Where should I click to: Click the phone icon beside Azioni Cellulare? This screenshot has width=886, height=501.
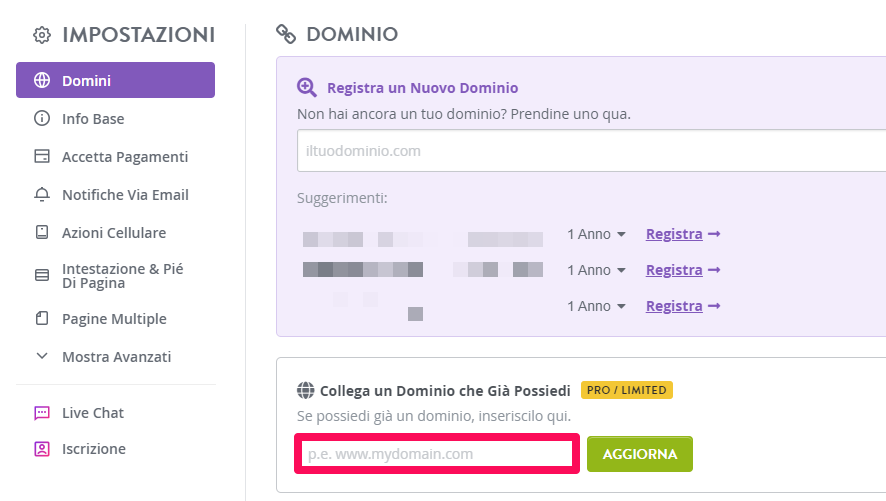tap(42, 232)
